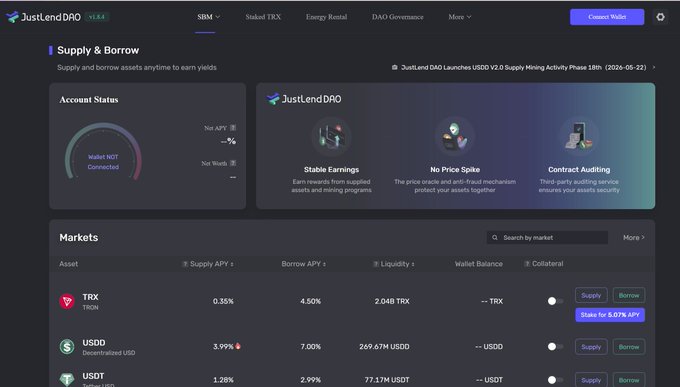Click the announcement icon beside the USDD news
The image size is (680, 387).
pyautogui.click(x=395, y=67)
